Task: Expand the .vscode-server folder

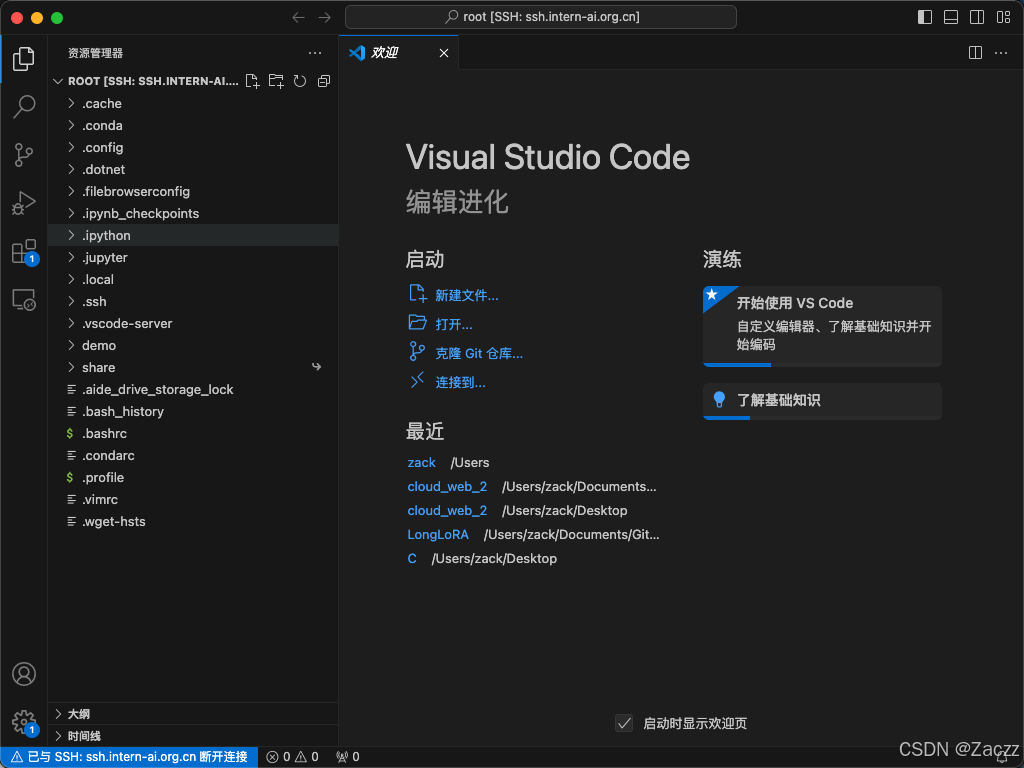Action: pos(193,323)
